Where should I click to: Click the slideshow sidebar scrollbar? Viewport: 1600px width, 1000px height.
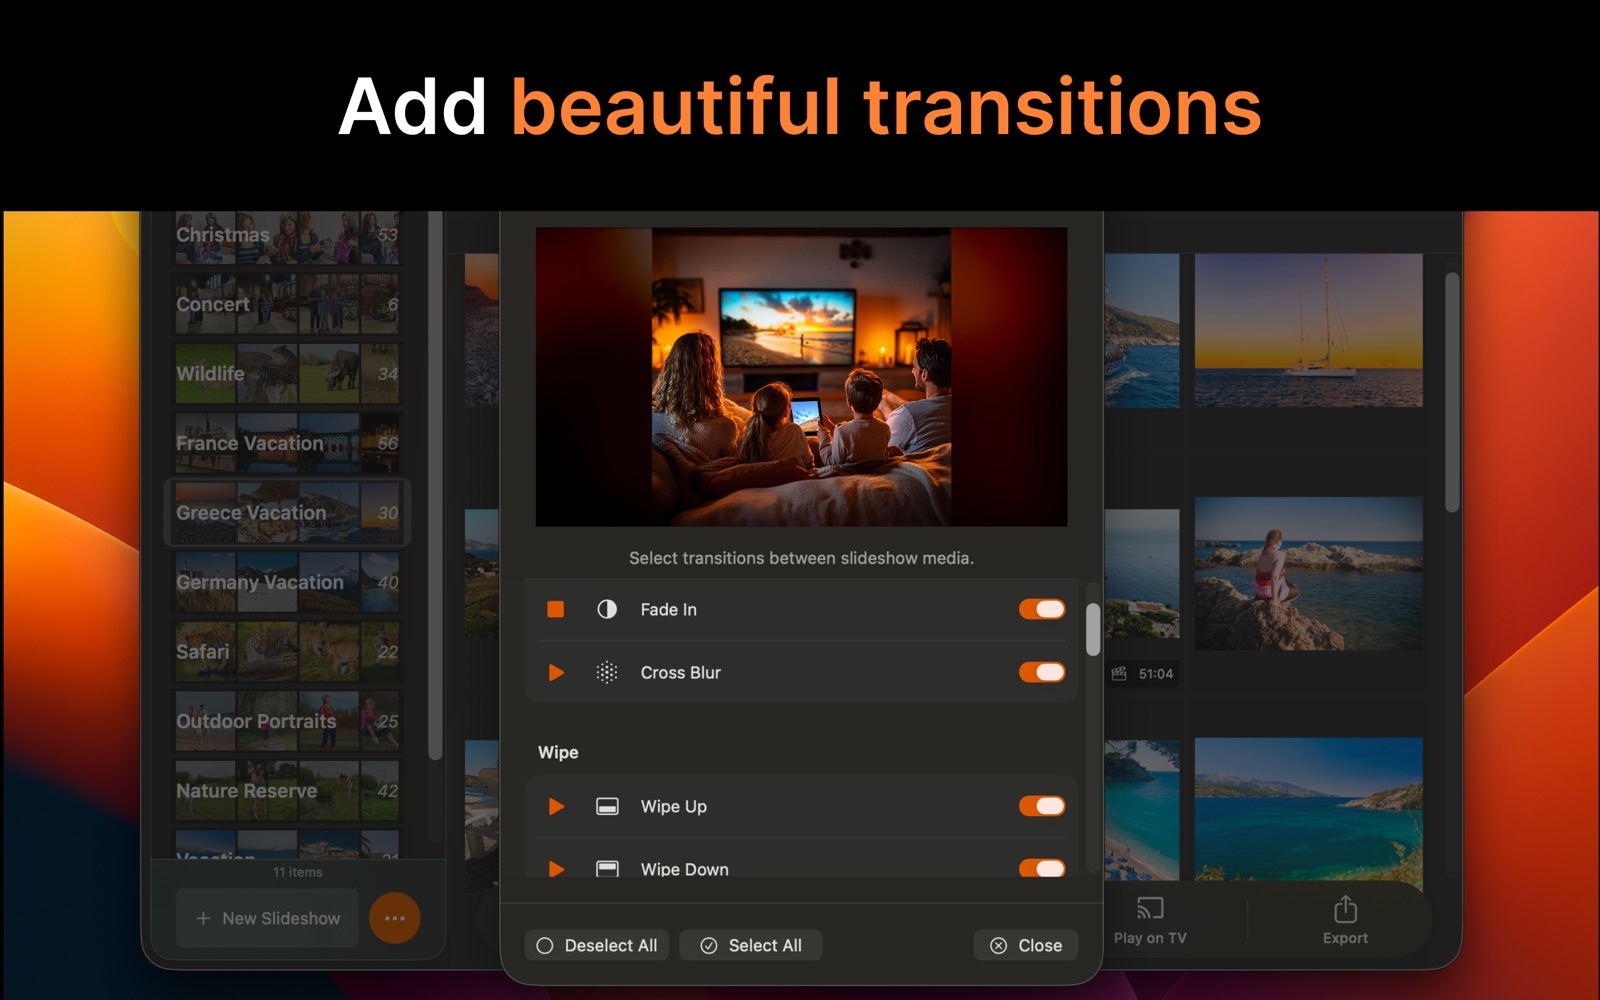pos(434,485)
